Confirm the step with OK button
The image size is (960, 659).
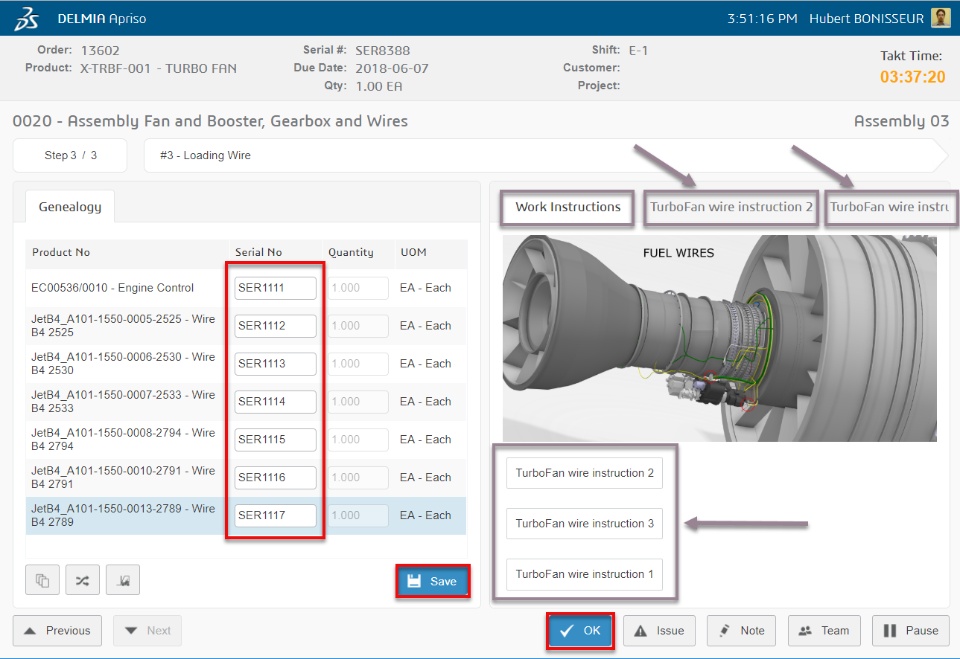580,631
